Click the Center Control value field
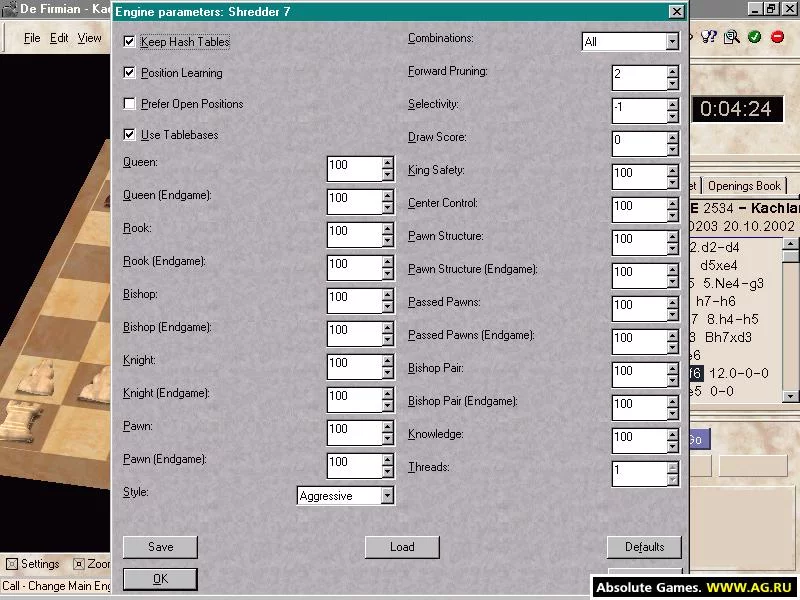This screenshot has height=600, width=800. (639, 210)
